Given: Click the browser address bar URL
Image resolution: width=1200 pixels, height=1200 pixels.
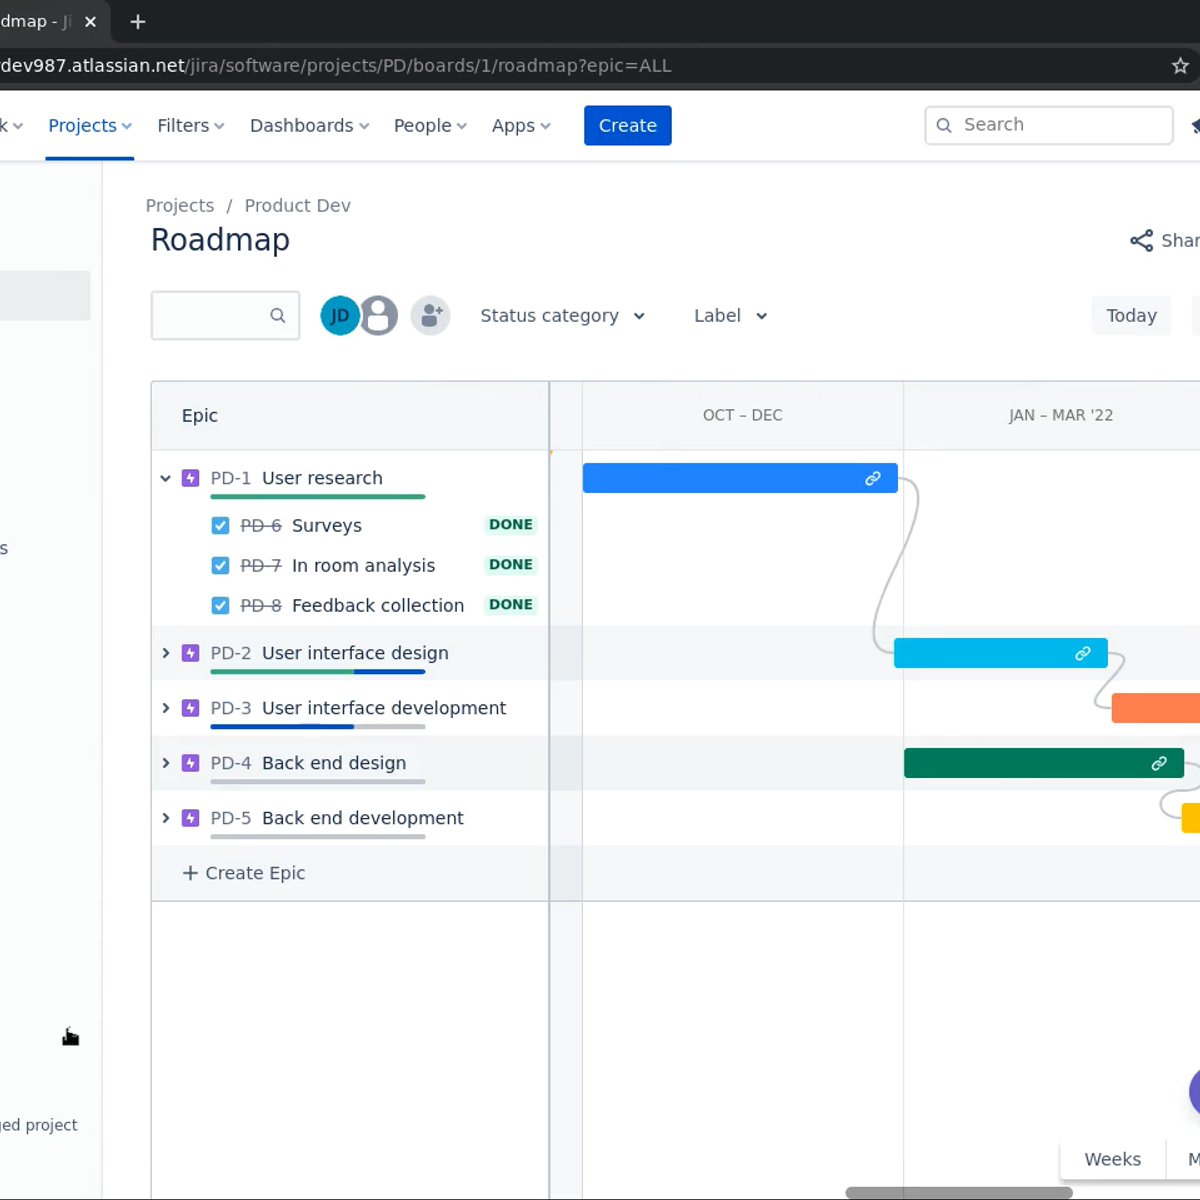Looking at the screenshot, I should coord(336,66).
